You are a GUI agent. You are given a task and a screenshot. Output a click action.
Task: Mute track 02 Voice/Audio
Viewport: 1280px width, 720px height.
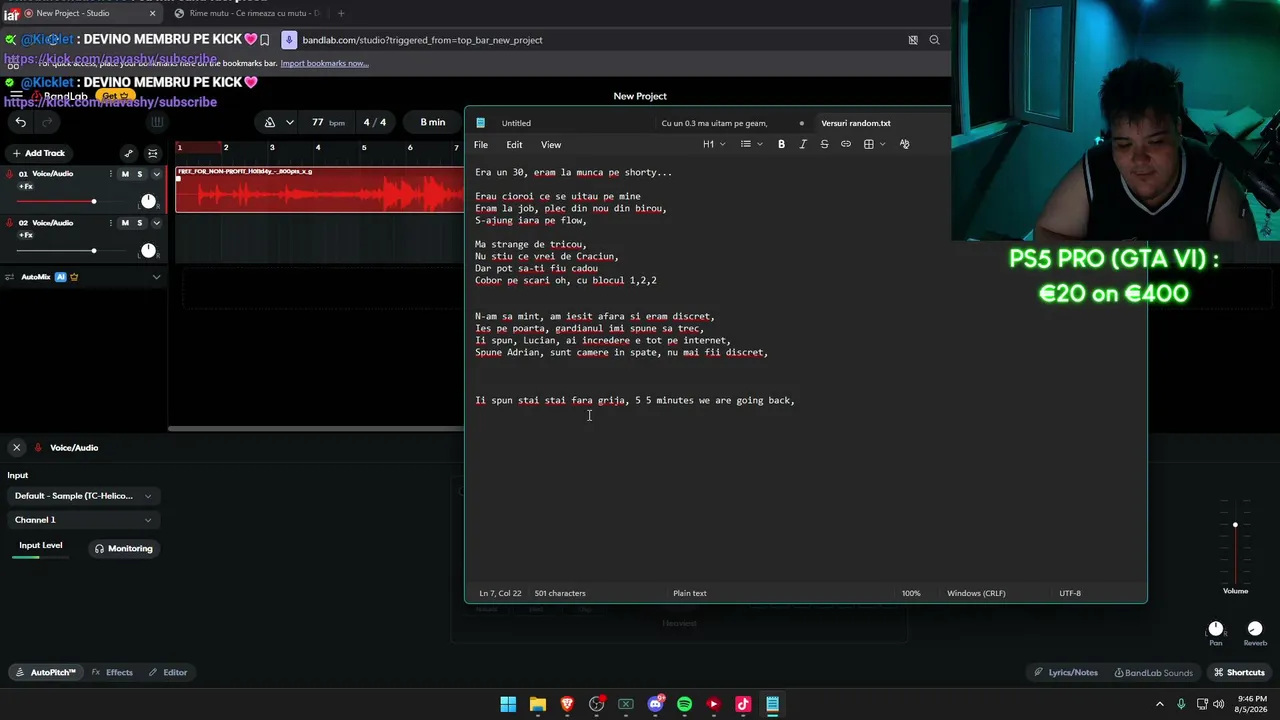coord(125,223)
